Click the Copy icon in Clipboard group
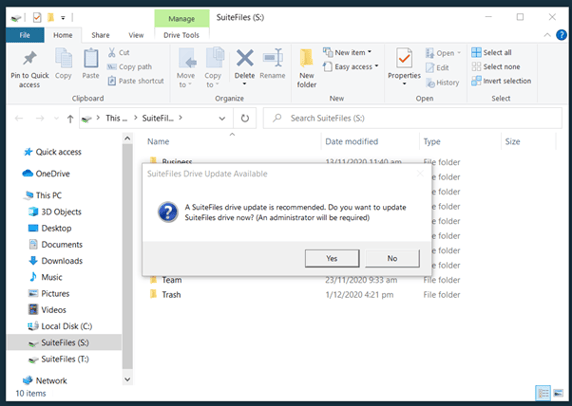Screen dimensions: 572x406 63,58
